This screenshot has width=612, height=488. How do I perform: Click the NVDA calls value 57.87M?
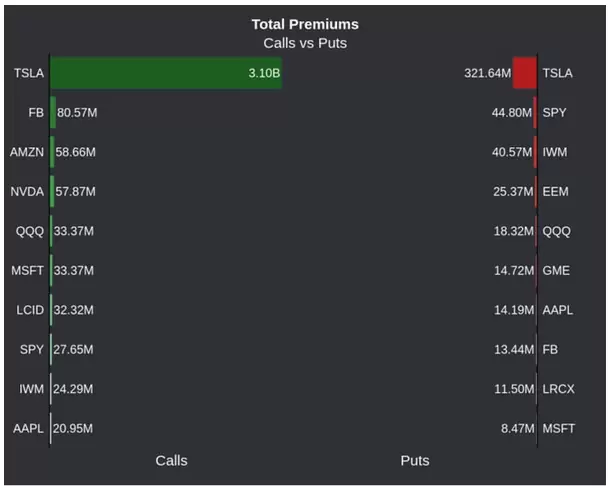(x=75, y=192)
